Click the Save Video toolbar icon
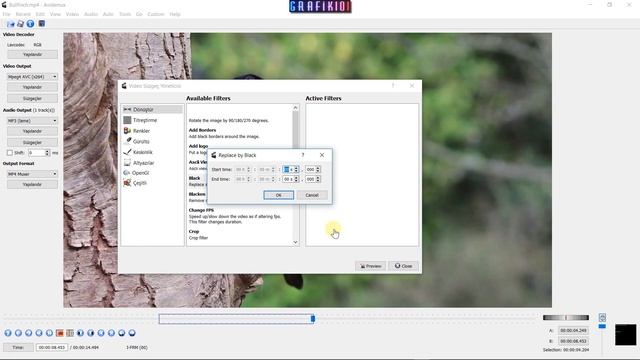This screenshot has height=360, width=640. coord(20,24)
